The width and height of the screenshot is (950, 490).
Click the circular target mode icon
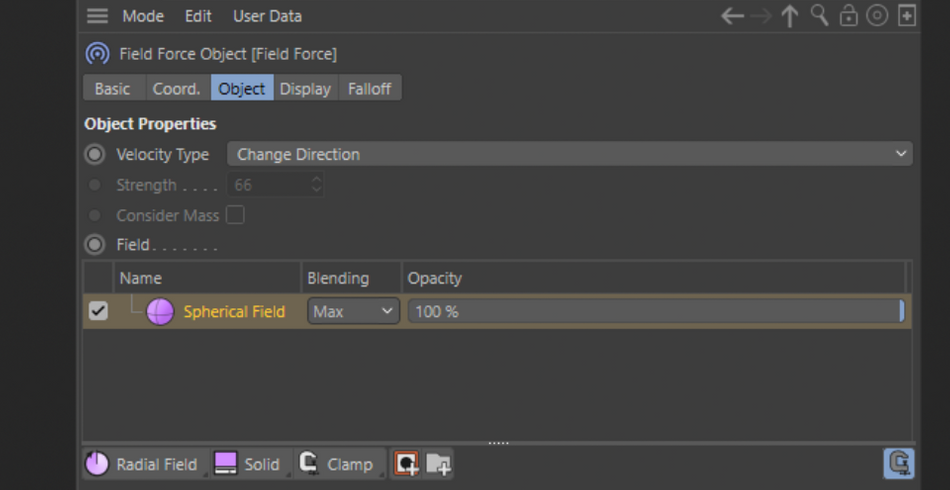(877, 16)
